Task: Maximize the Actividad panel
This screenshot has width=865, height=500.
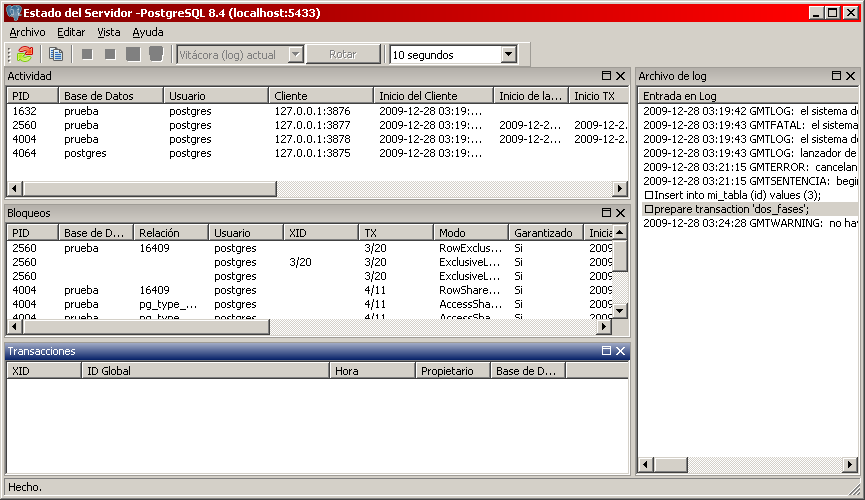Action: 606,76
